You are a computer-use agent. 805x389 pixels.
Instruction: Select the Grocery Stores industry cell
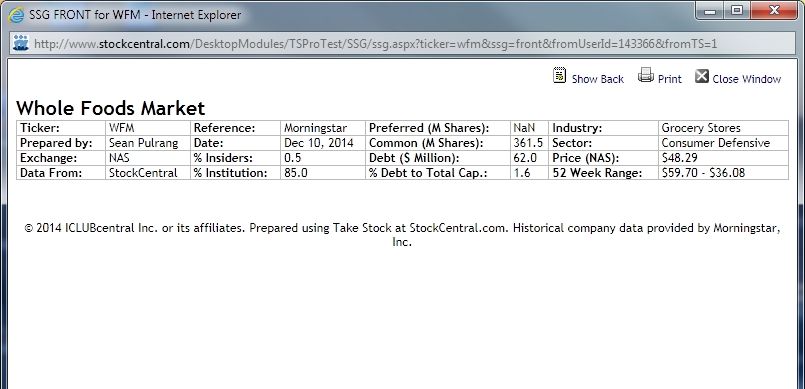723,128
